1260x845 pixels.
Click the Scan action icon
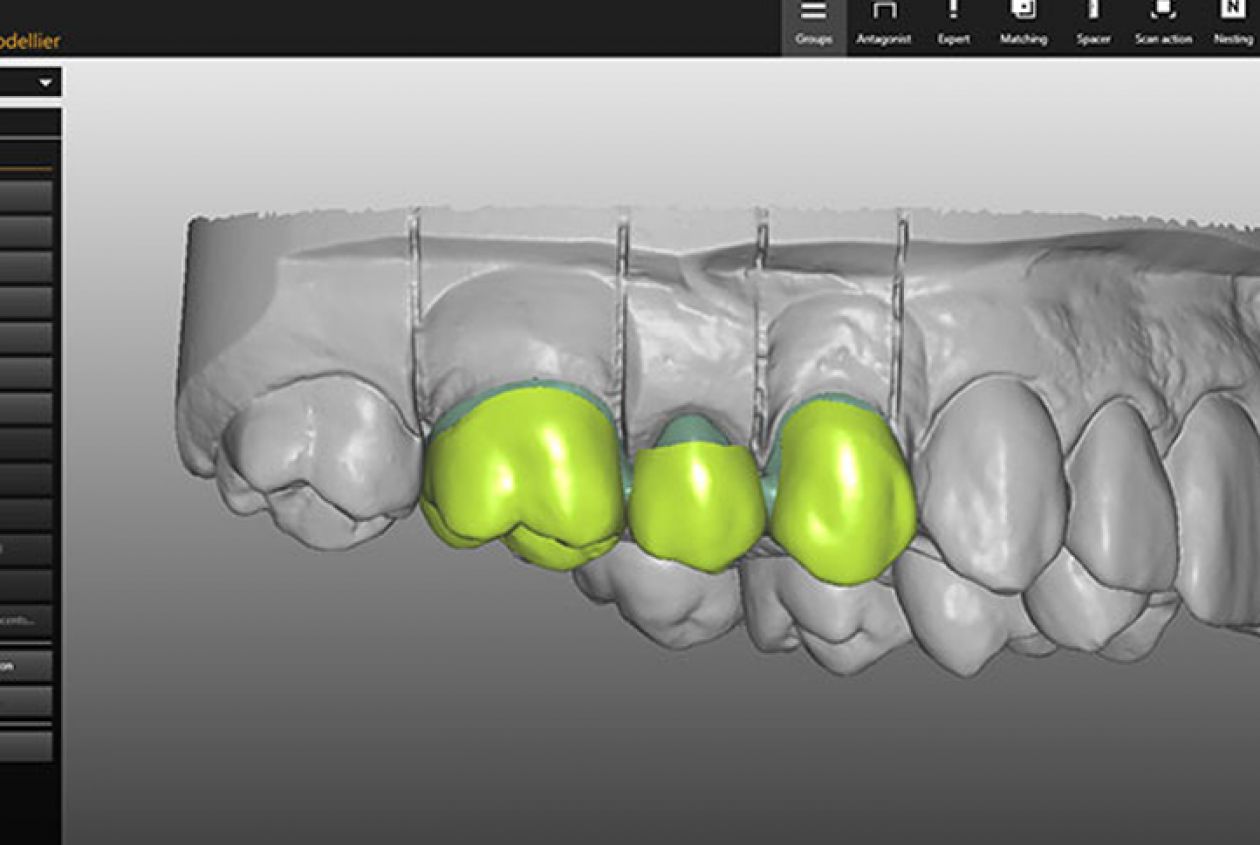tap(1162, 22)
